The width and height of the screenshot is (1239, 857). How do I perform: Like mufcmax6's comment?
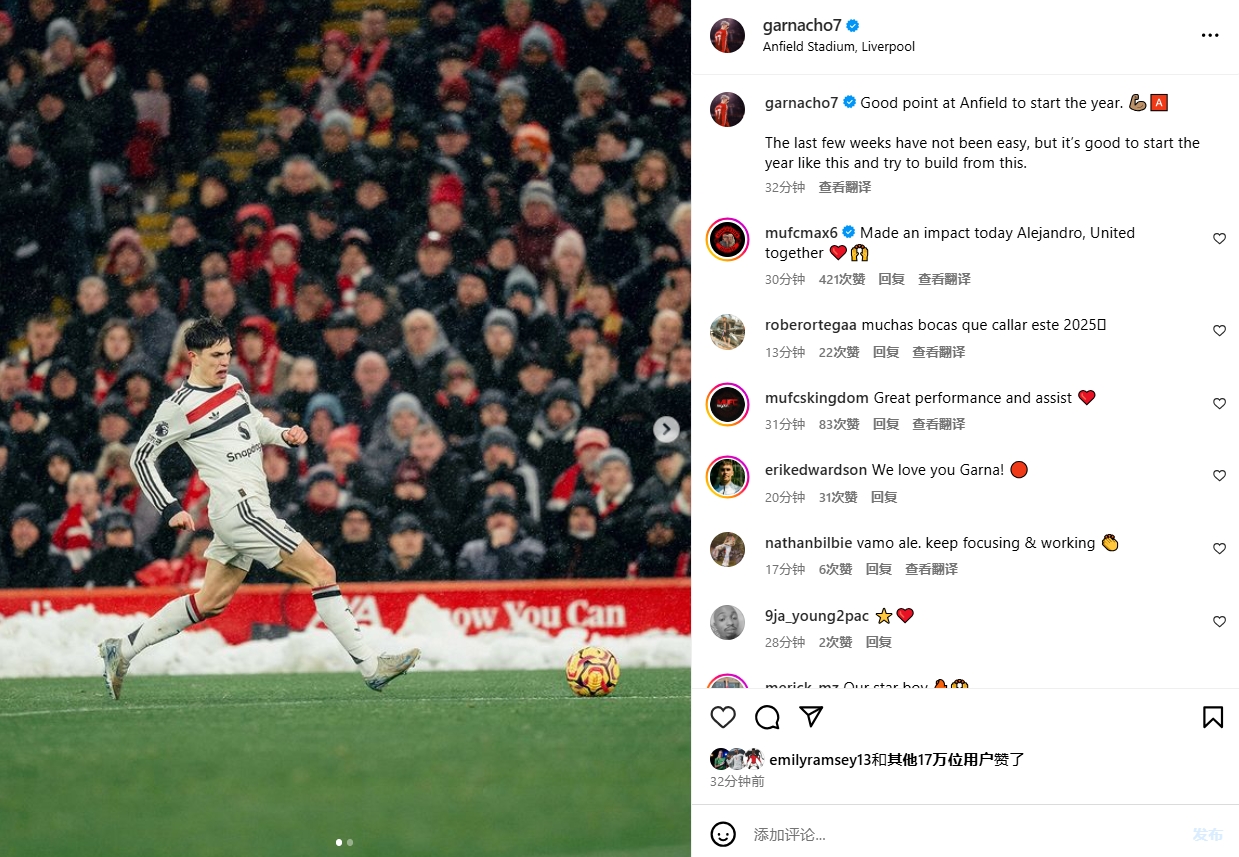point(1219,239)
